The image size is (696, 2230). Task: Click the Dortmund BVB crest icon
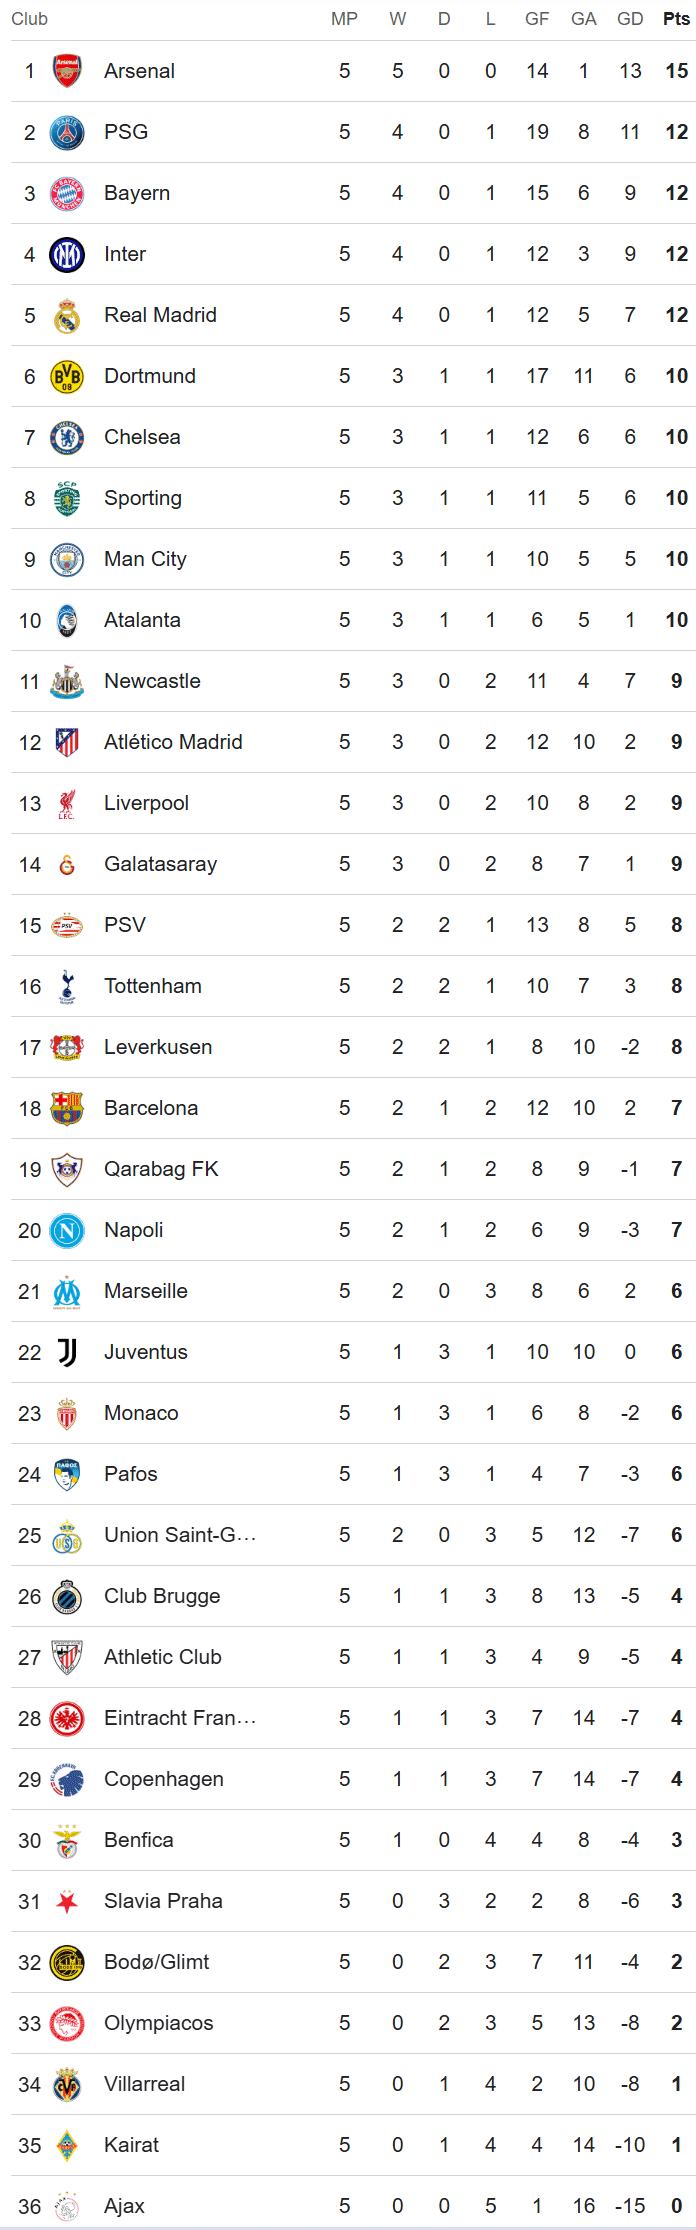point(67,376)
